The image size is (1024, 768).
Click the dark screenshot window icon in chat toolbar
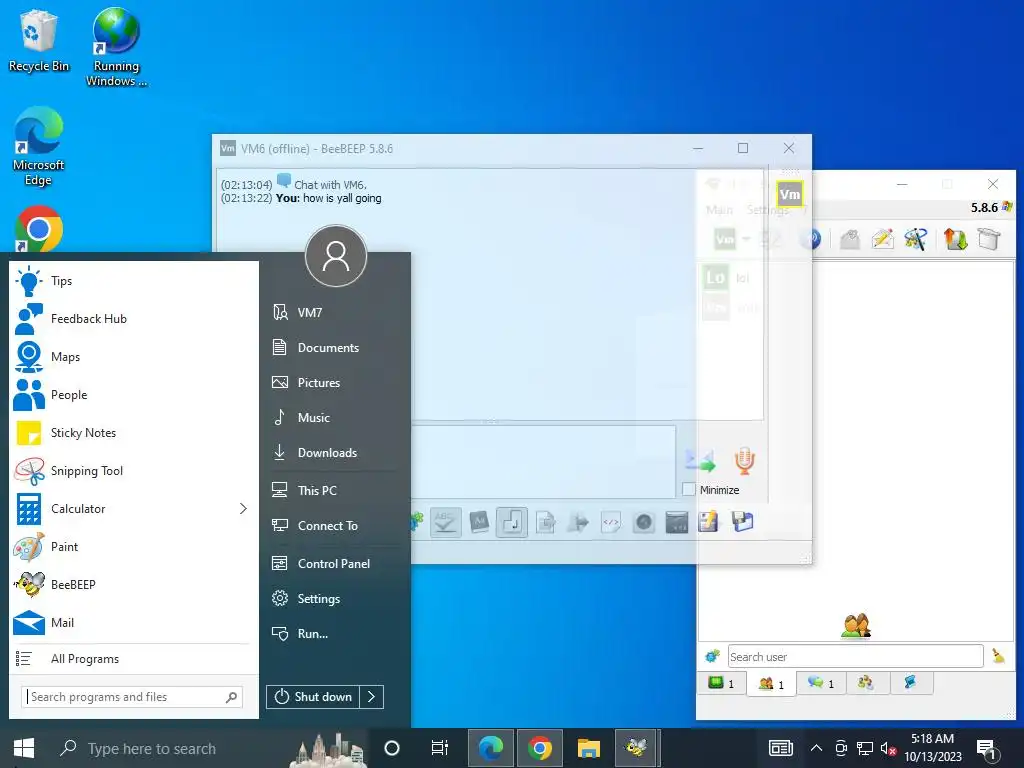tap(677, 522)
